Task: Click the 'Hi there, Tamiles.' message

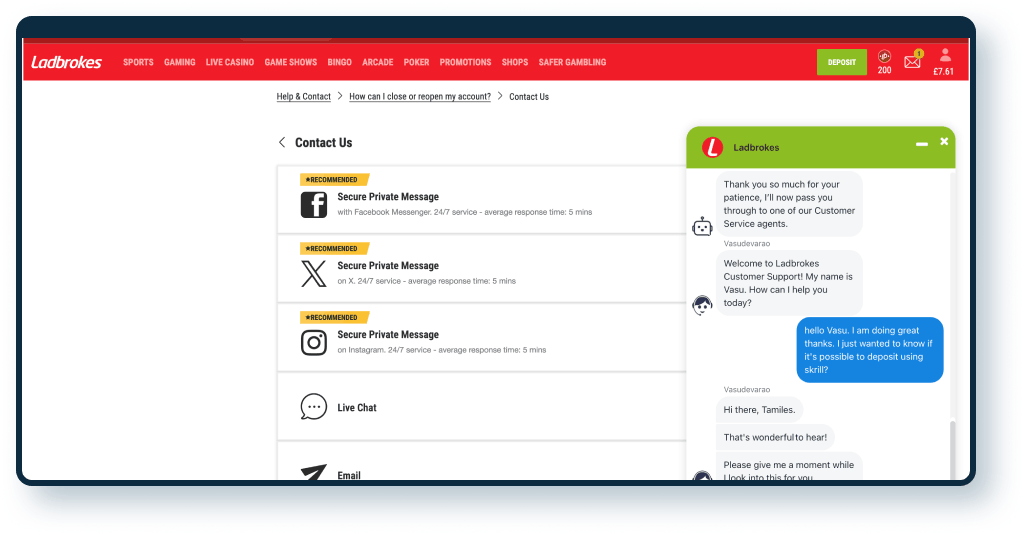Action: [x=760, y=410]
